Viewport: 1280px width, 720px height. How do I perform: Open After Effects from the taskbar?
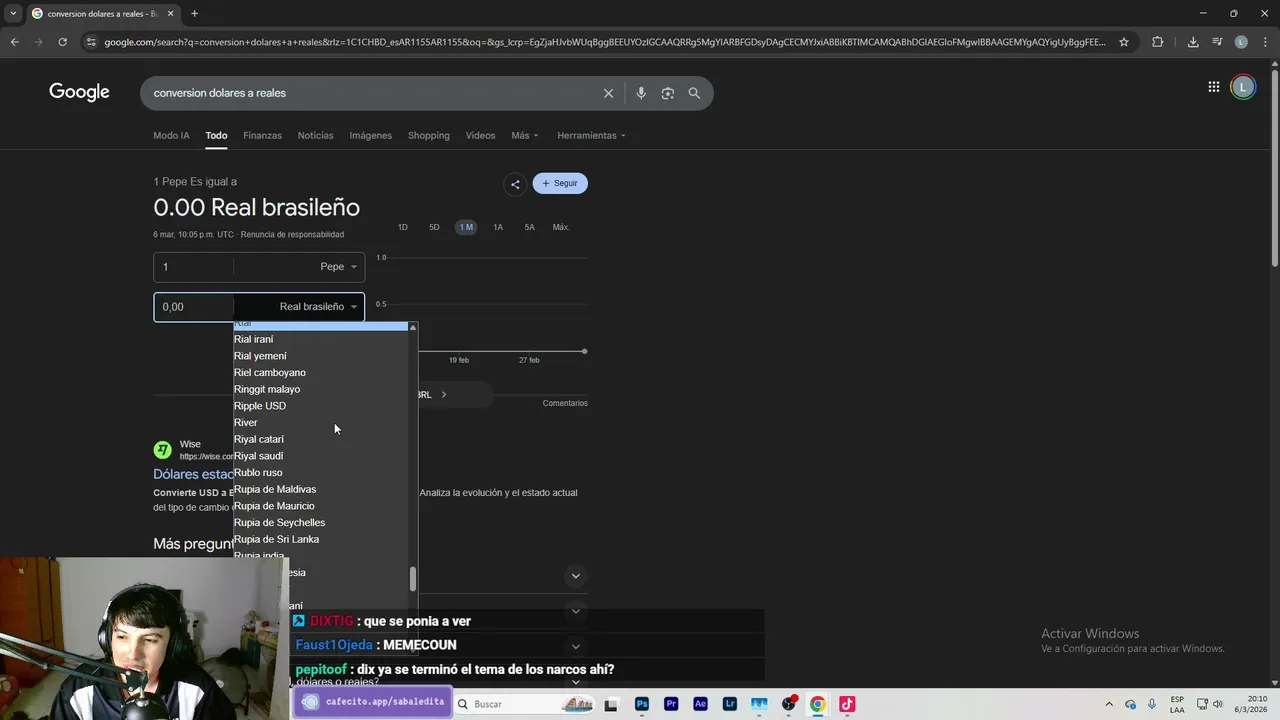[700, 704]
